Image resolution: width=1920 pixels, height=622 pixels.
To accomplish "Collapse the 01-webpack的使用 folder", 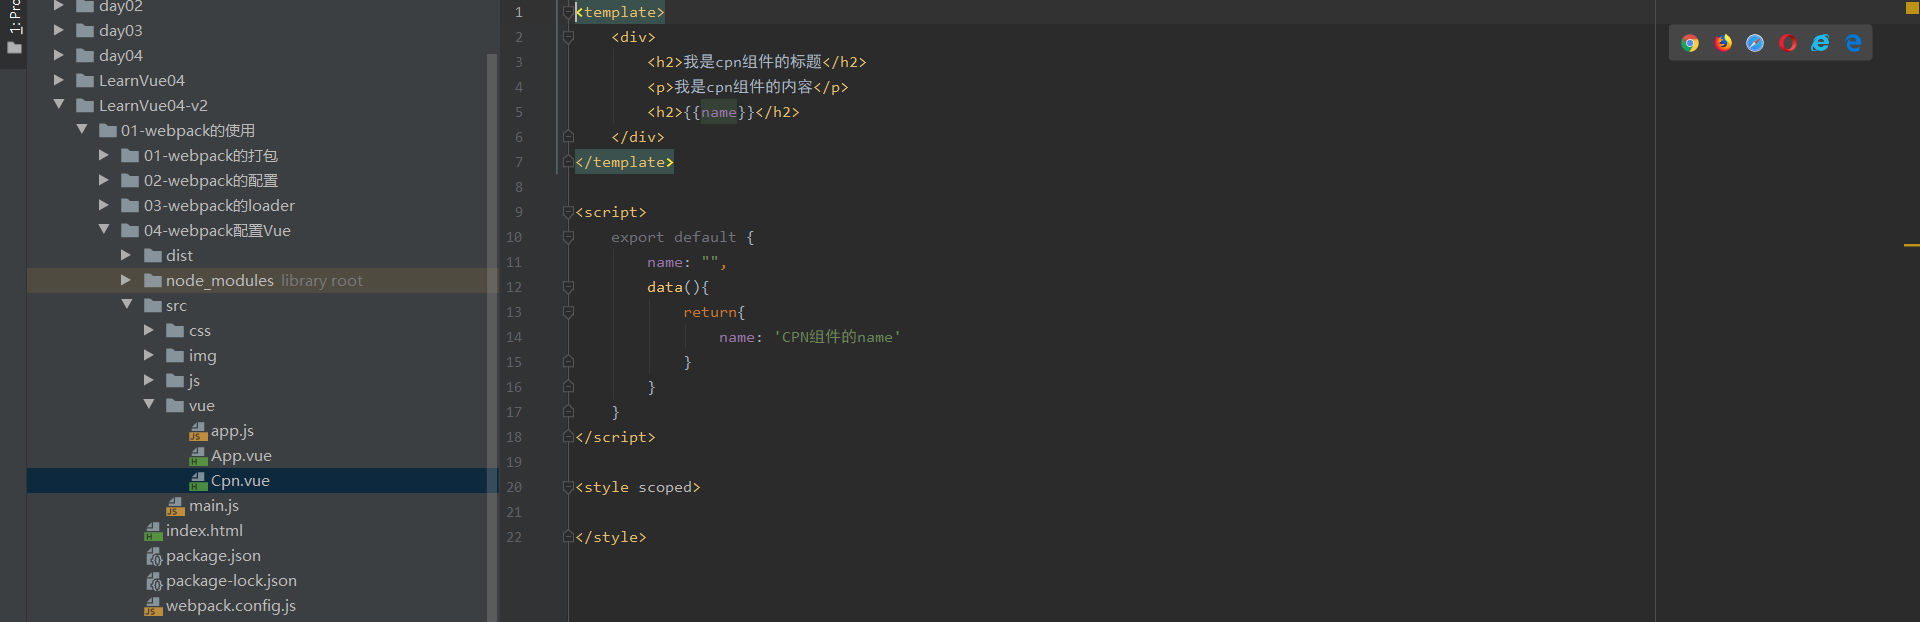I will (x=82, y=129).
